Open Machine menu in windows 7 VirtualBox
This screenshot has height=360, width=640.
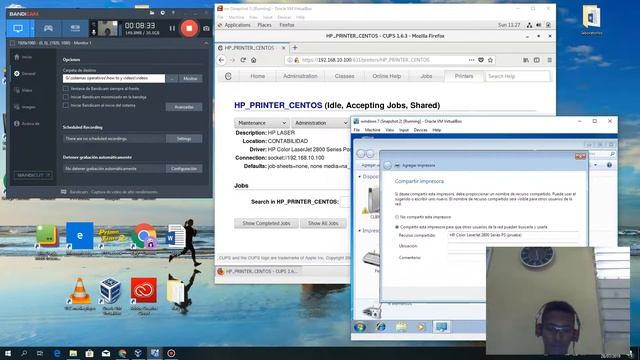click(372, 130)
